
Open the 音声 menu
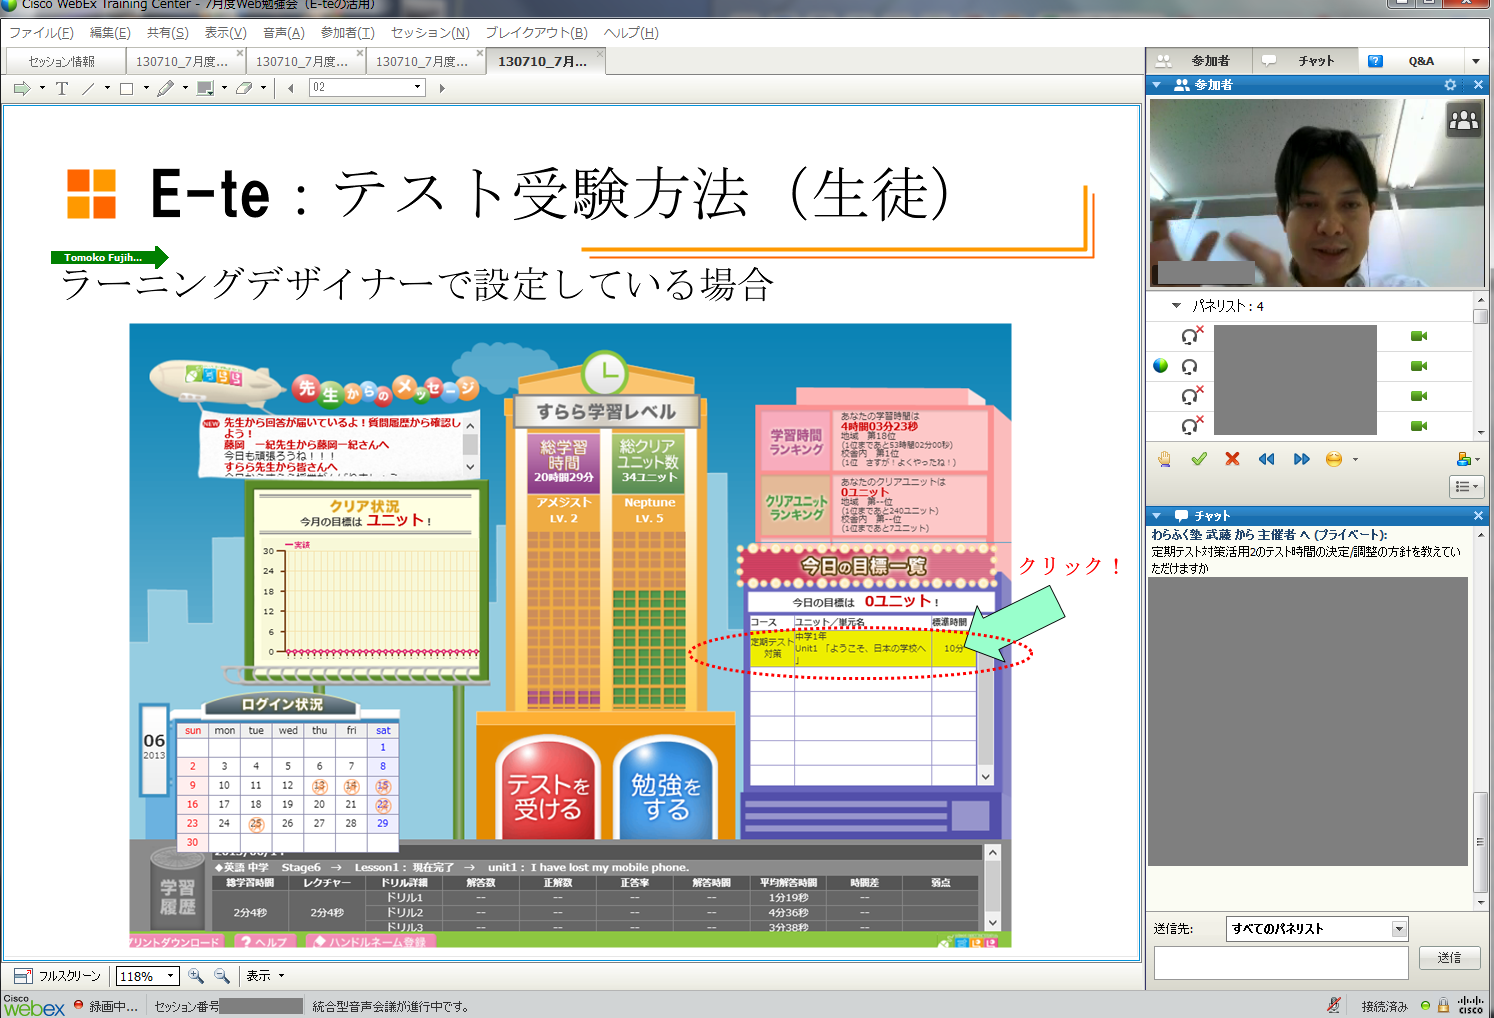pyautogui.click(x=284, y=33)
